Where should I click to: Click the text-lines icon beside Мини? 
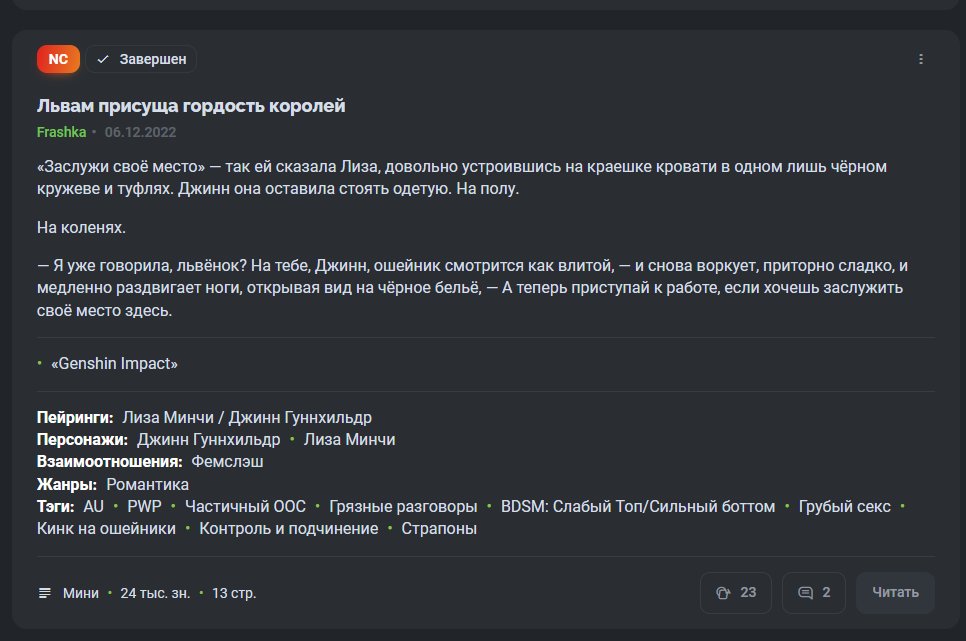[45, 593]
